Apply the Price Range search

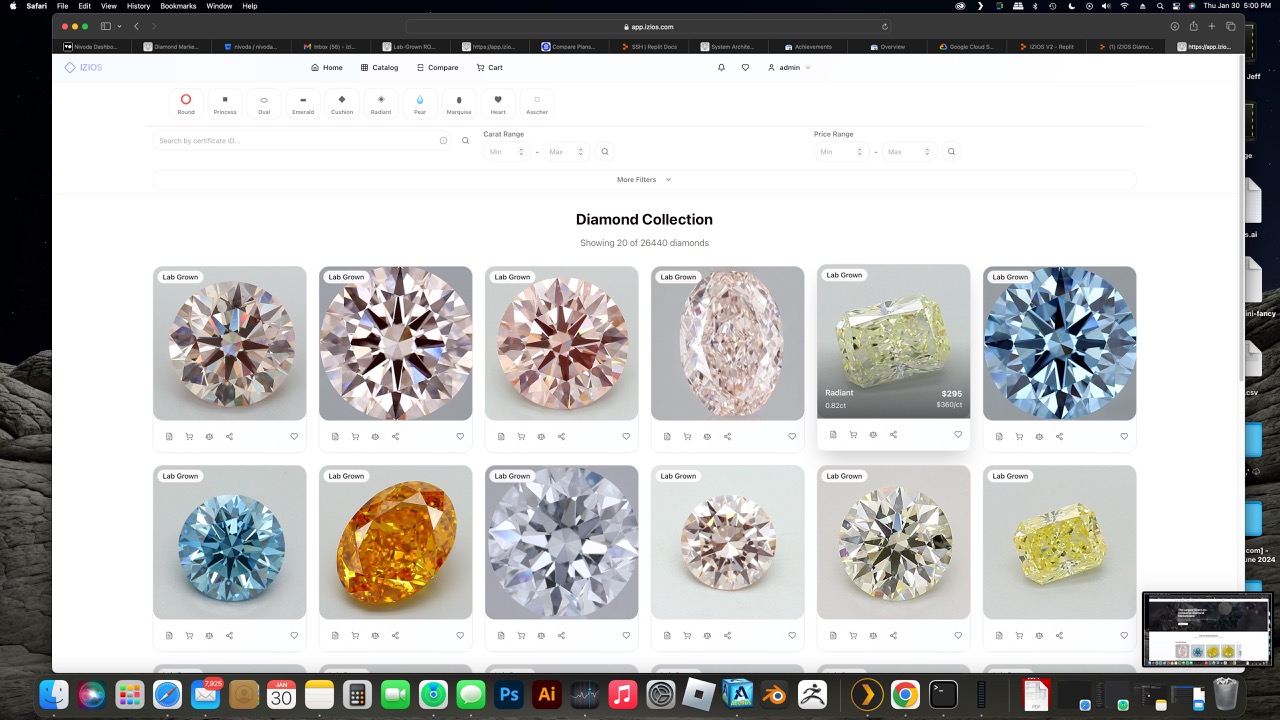tap(951, 152)
